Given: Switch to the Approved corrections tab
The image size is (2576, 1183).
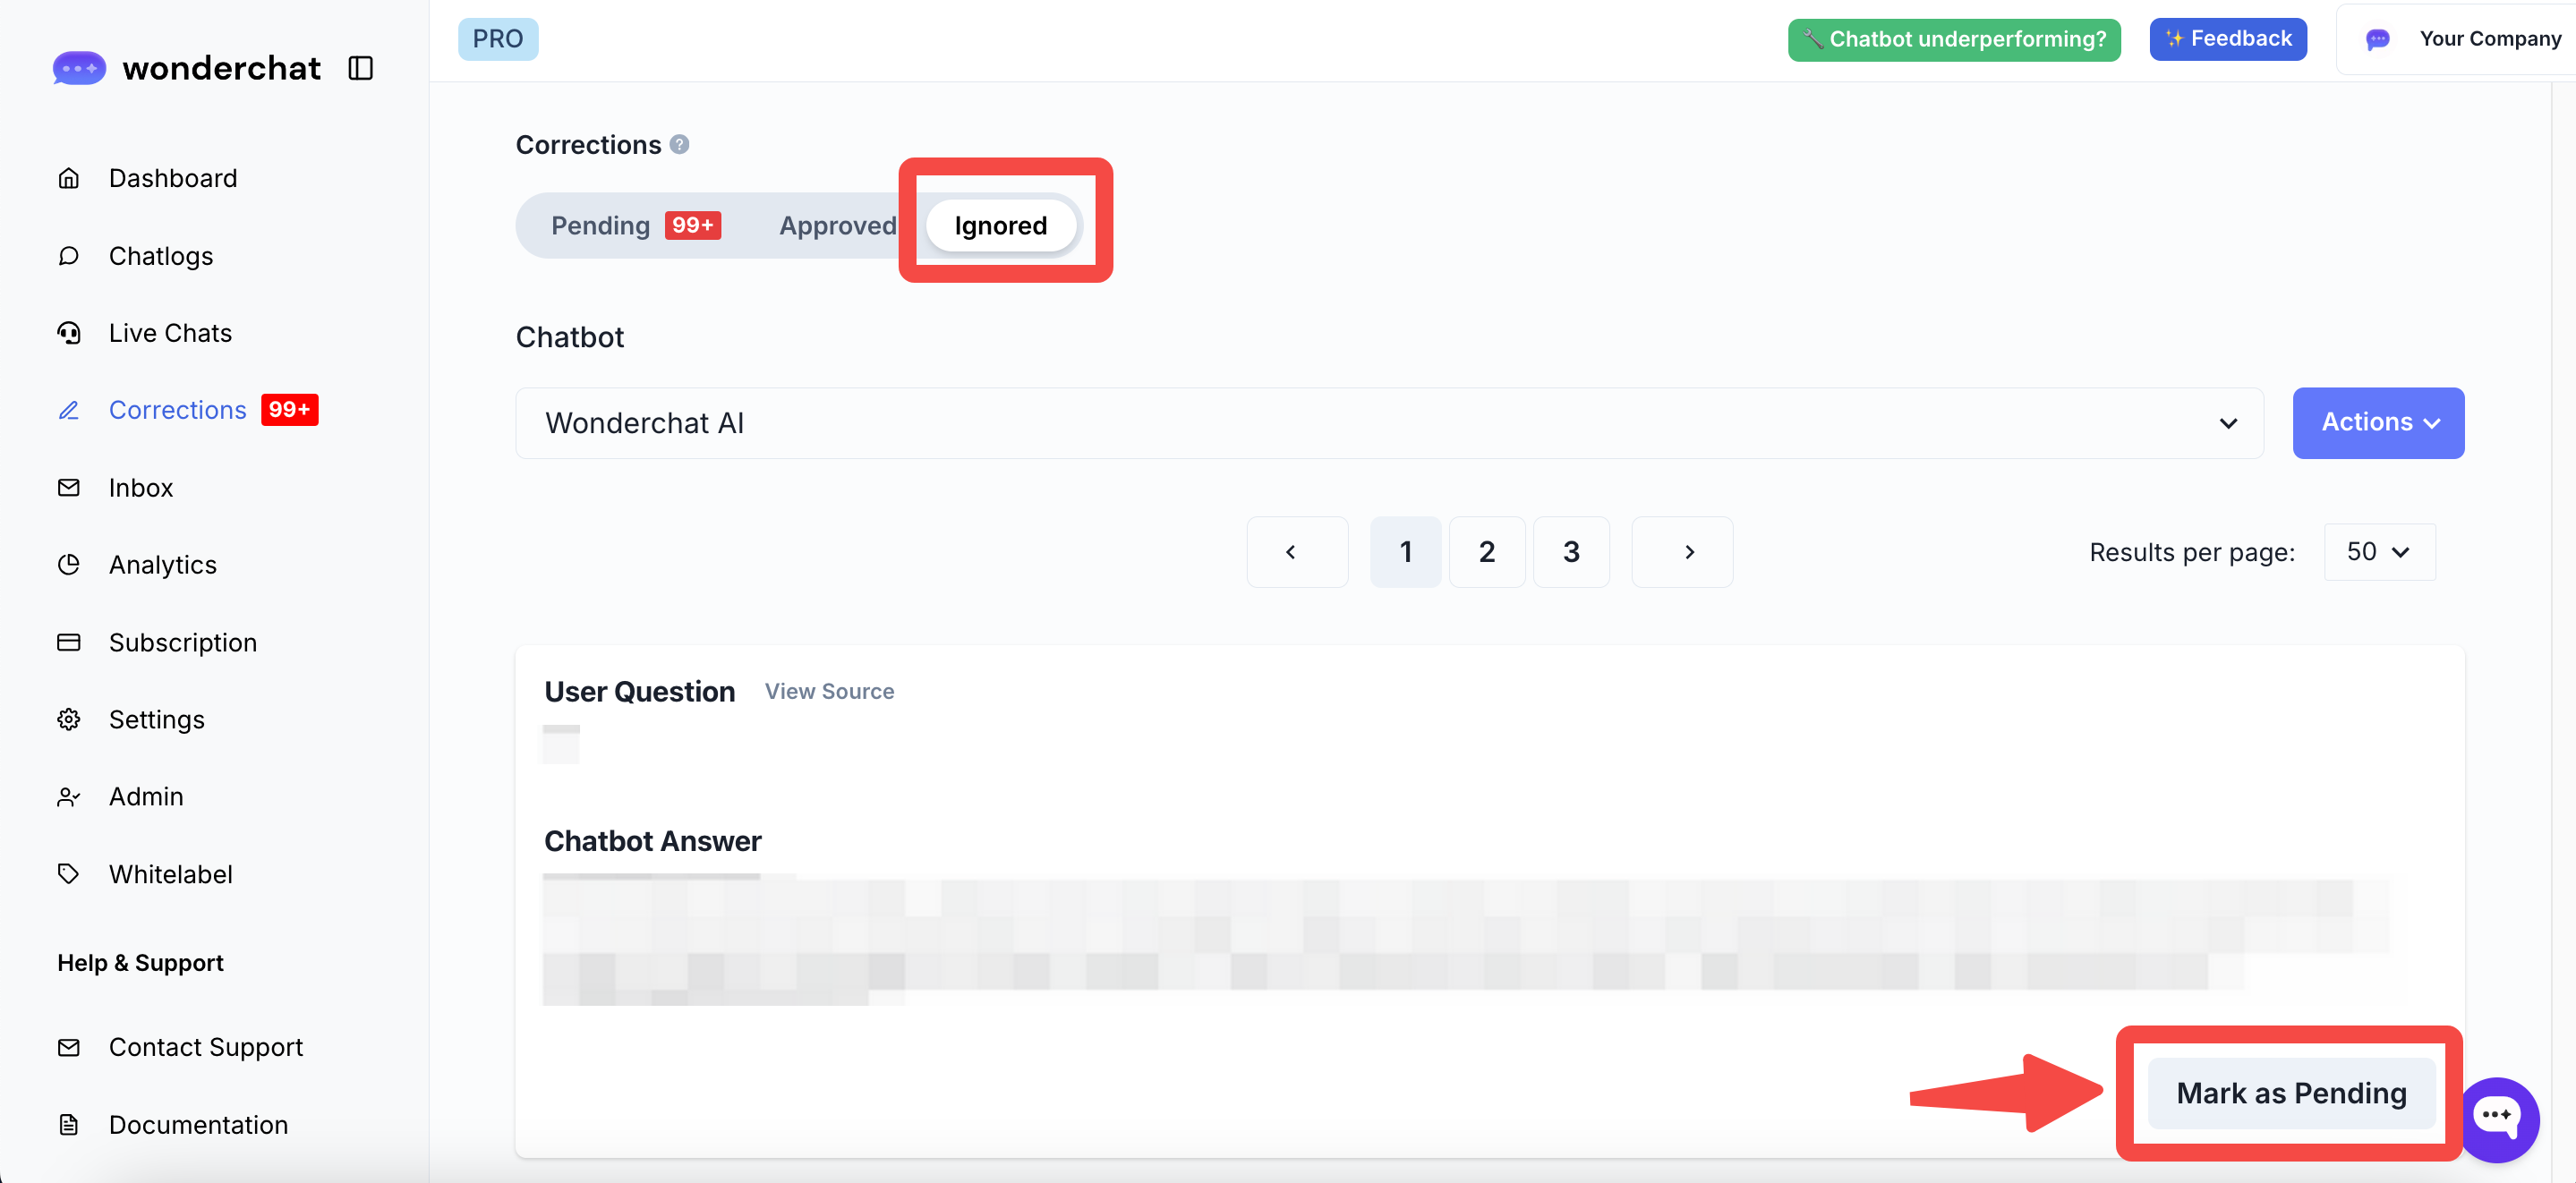Looking at the screenshot, I should (x=837, y=226).
